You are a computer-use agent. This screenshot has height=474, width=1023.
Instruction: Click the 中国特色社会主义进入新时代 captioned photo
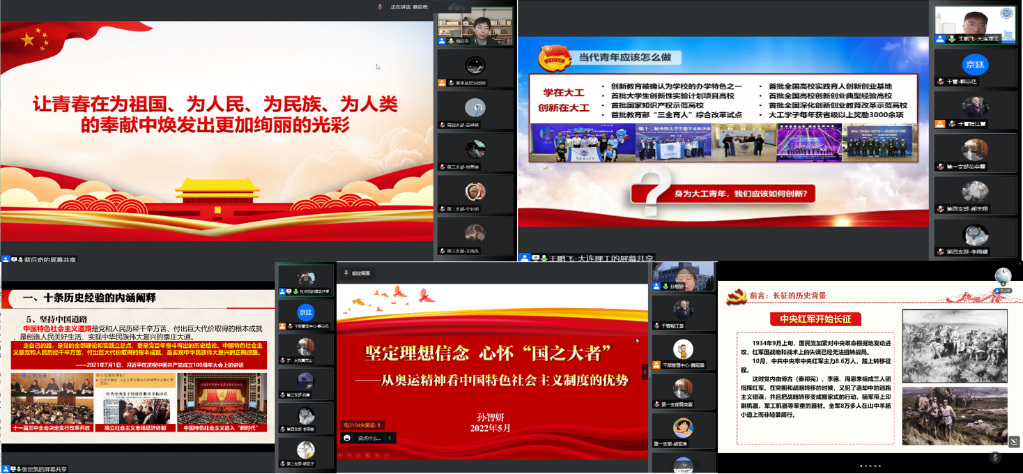(222, 402)
